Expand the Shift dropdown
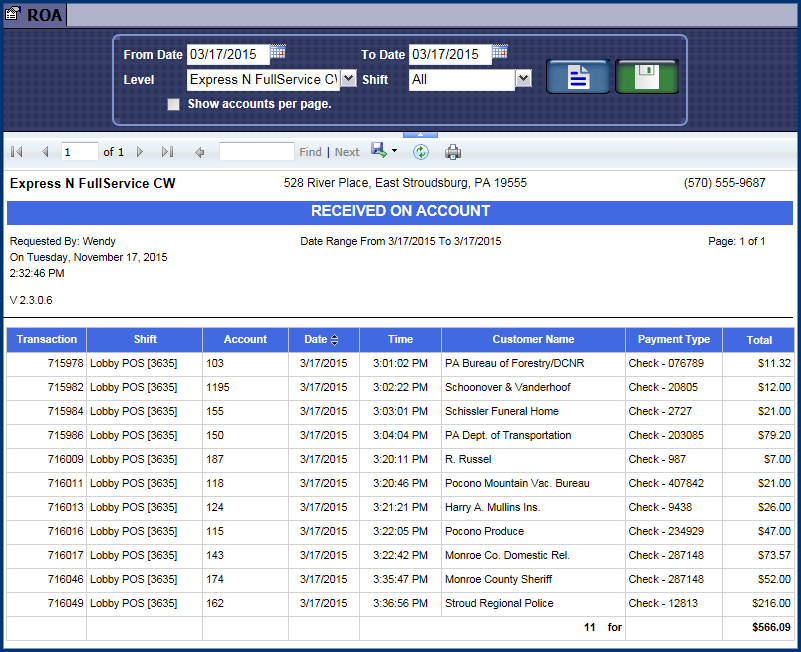 click(x=523, y=79)
